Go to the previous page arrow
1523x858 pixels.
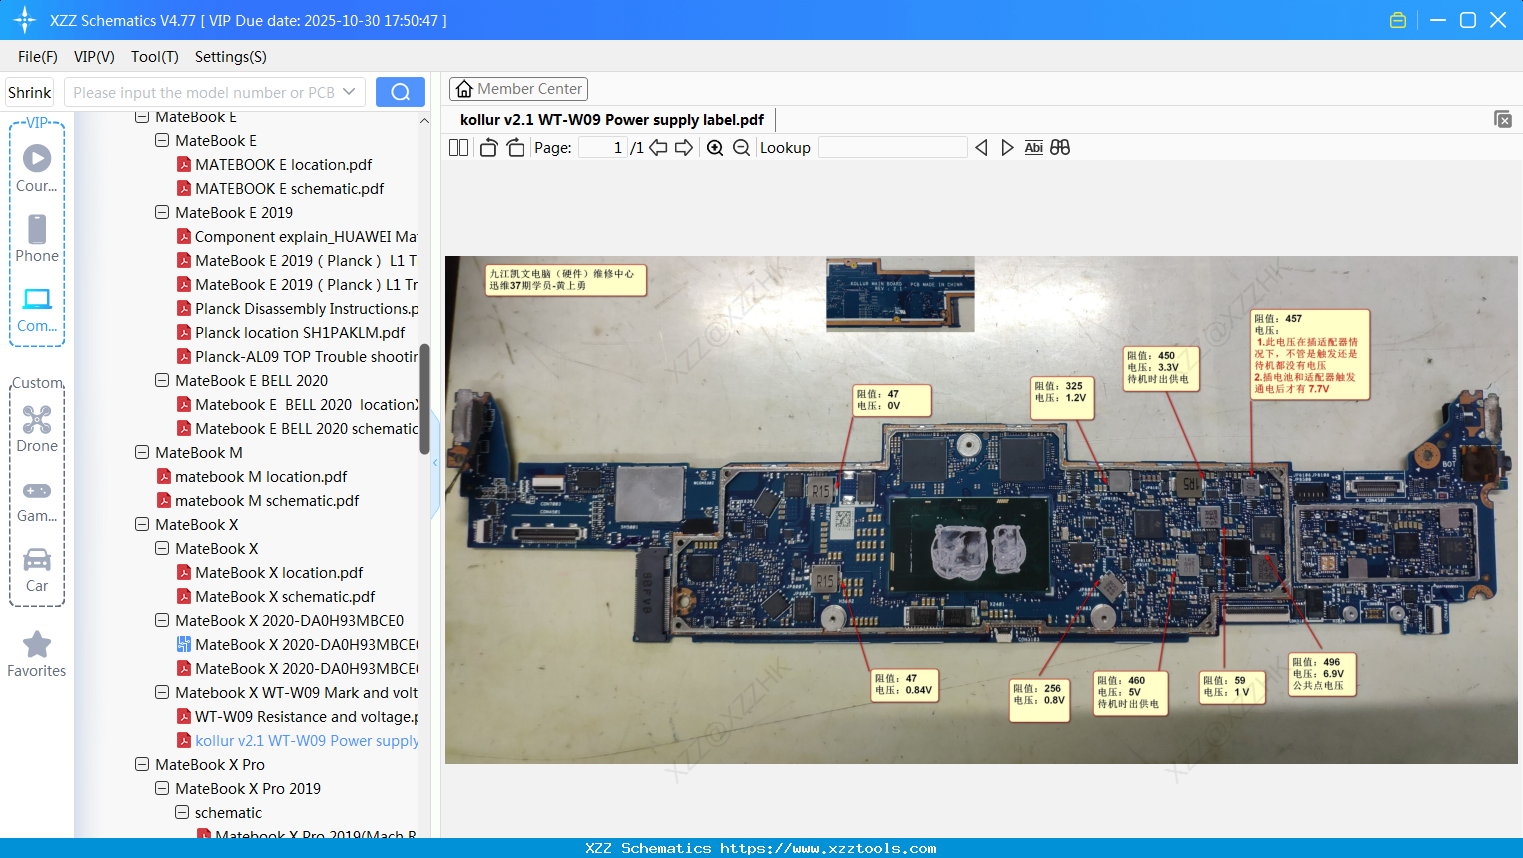(658, 148)
